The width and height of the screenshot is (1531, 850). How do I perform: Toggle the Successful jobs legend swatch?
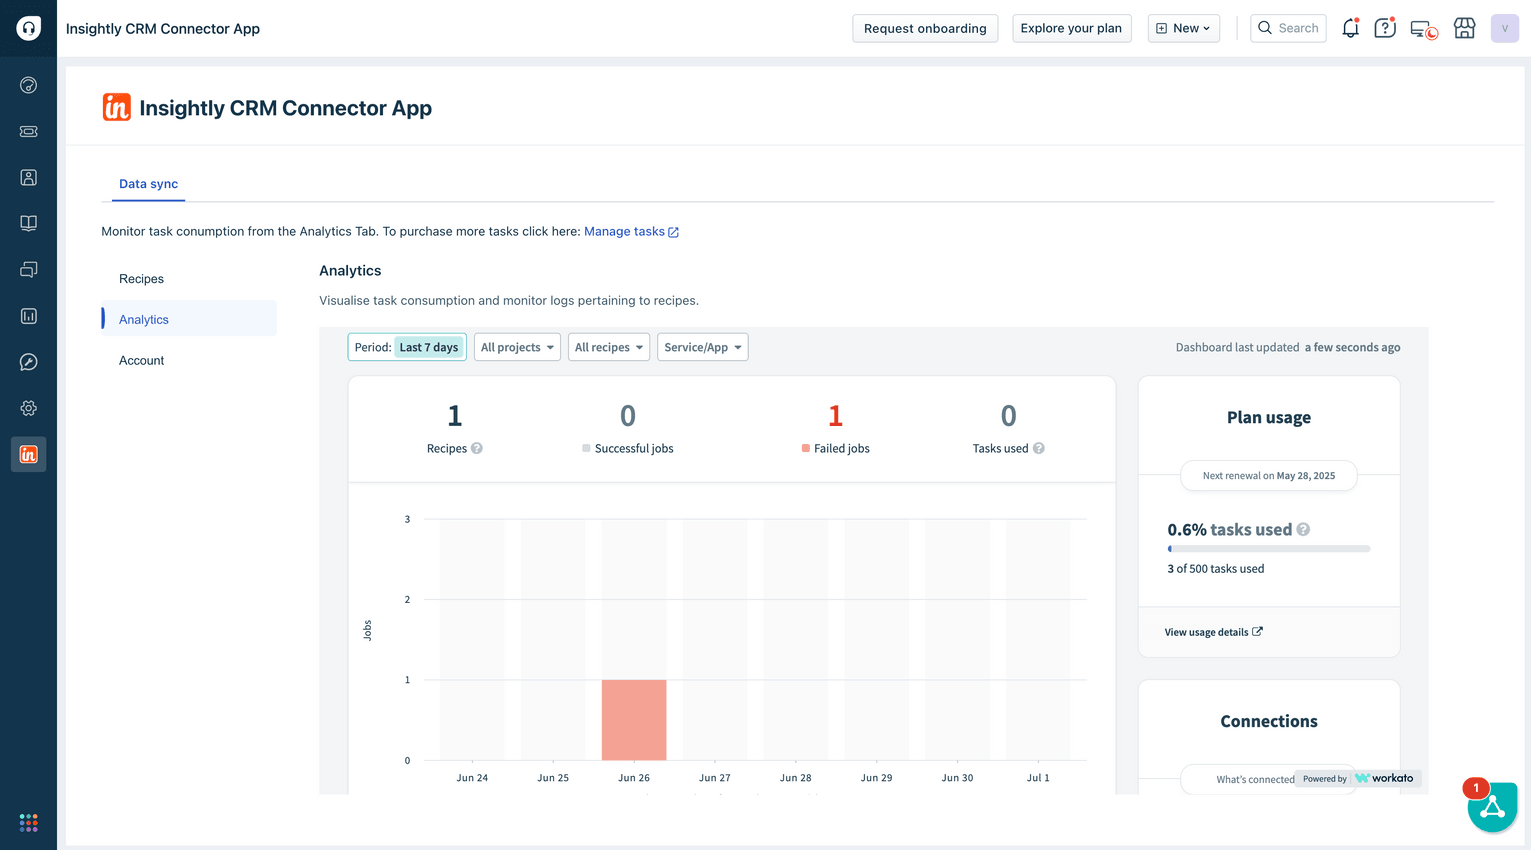pos(586,448)
